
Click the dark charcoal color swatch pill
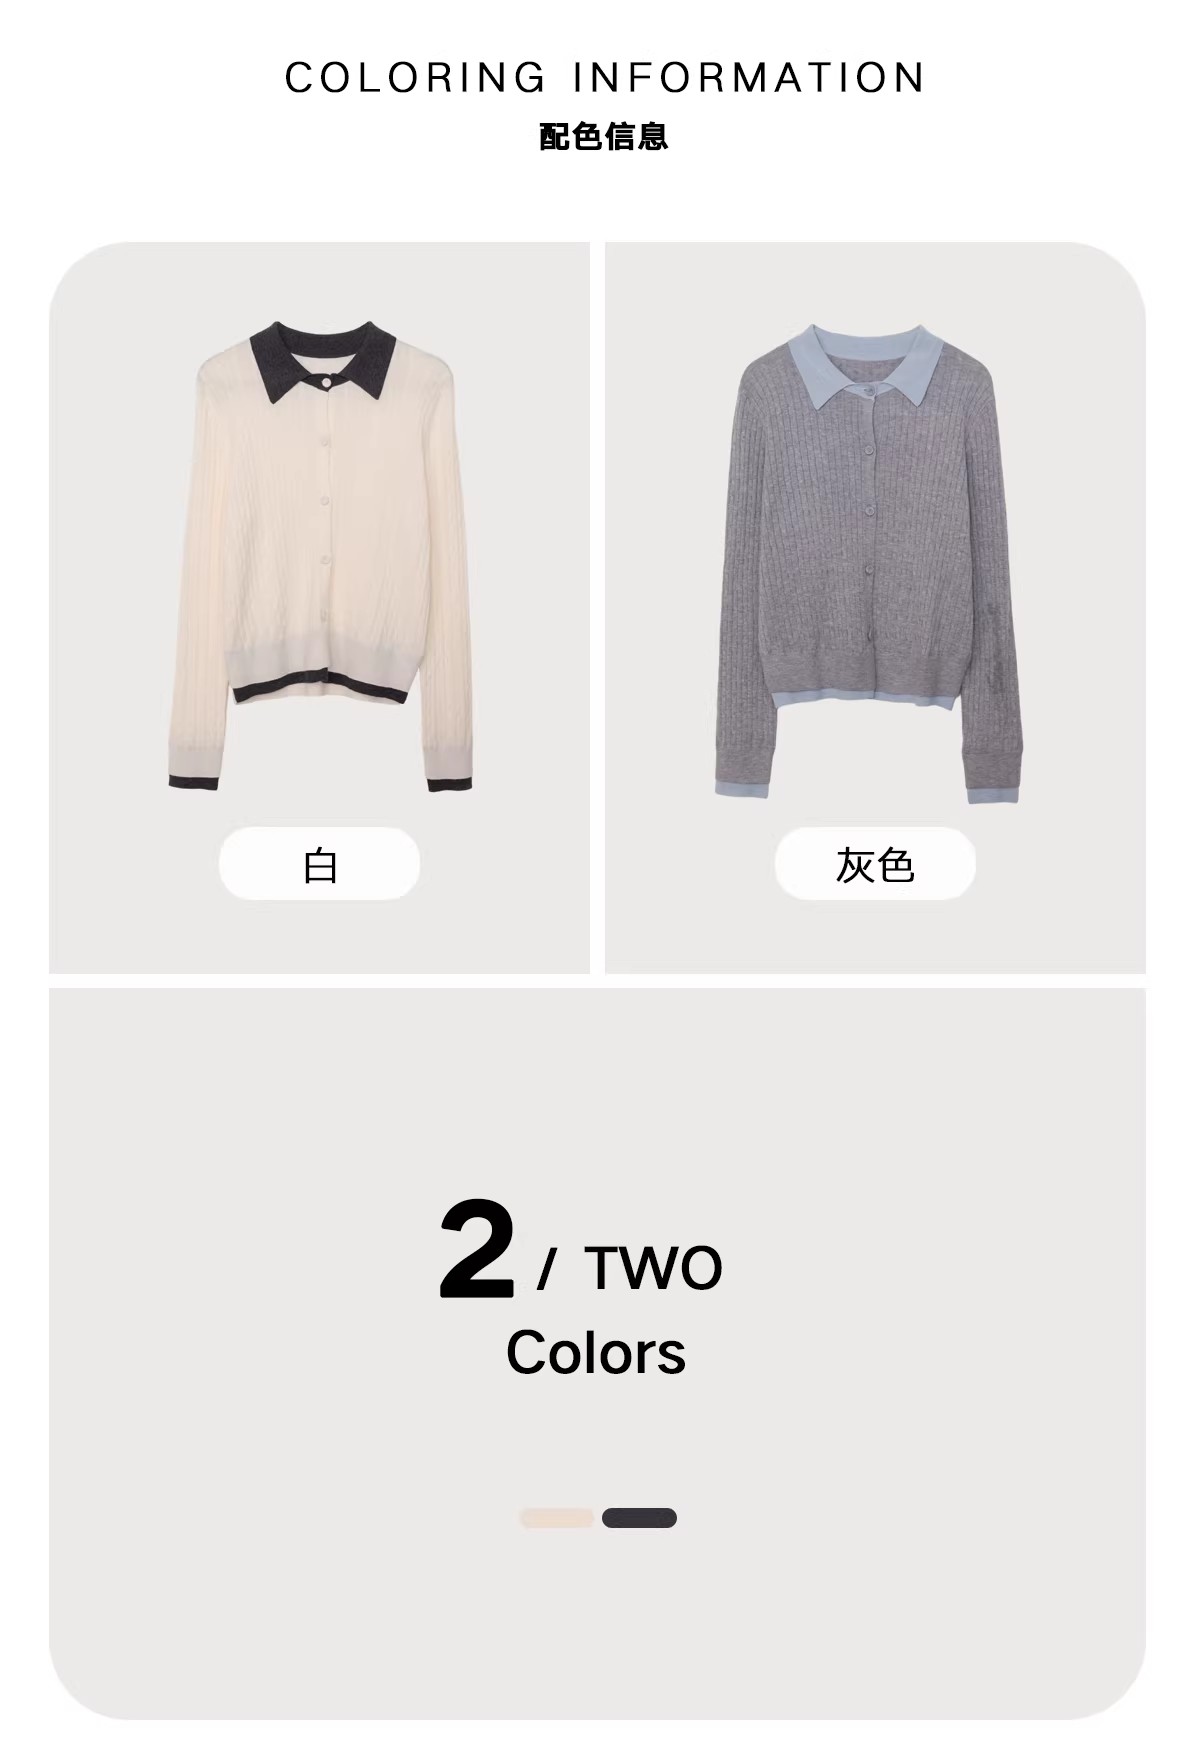pyautogui.click(x=640, y=1518)
